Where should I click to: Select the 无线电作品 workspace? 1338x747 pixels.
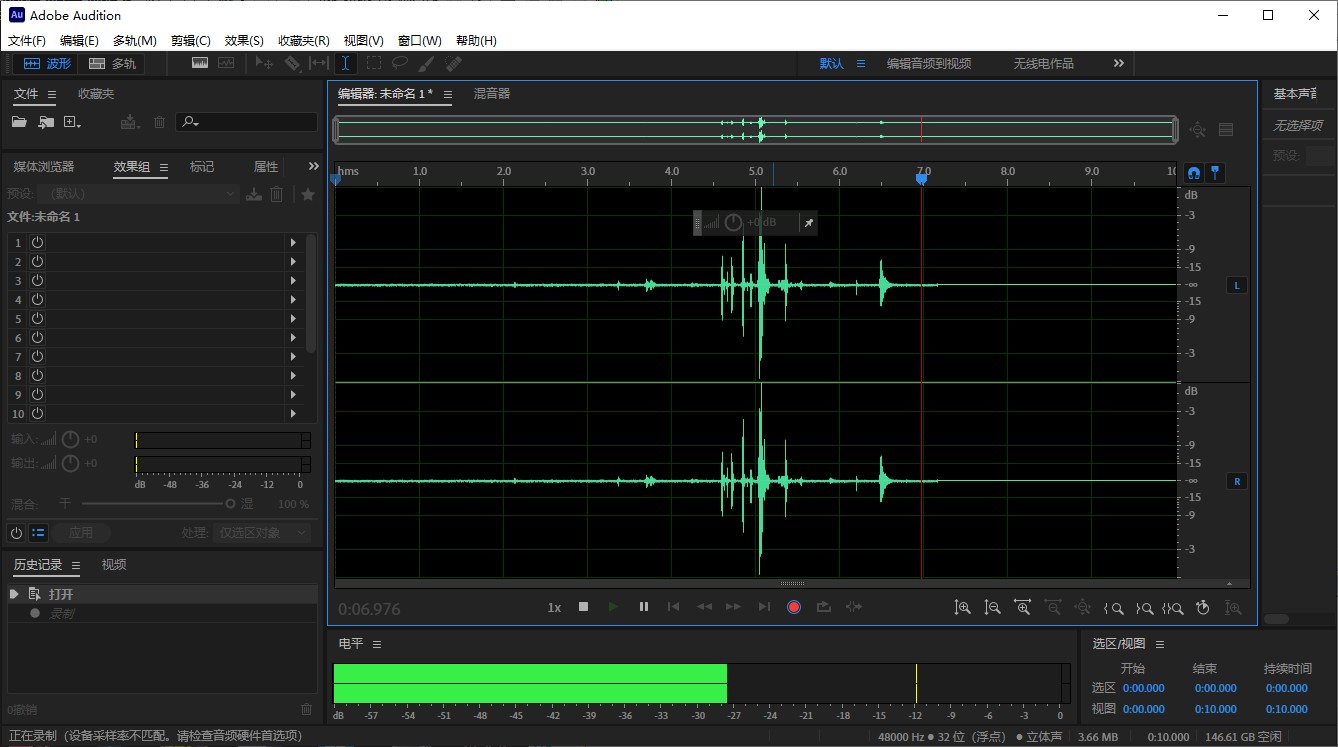[1043, 63]
